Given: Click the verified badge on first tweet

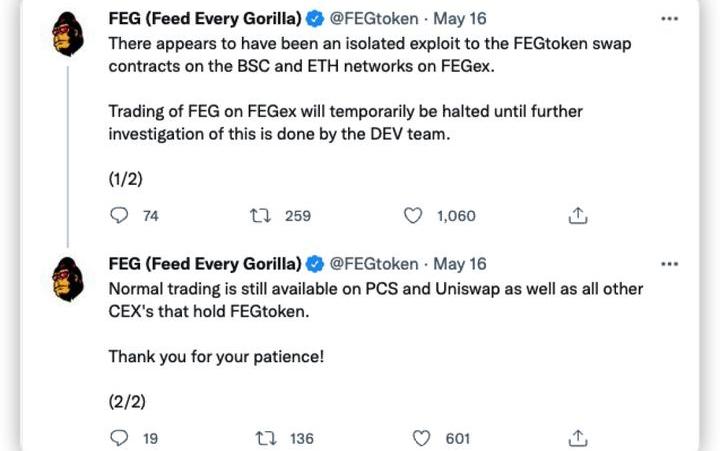Looking at the screenshot, I should pos(316,20).
